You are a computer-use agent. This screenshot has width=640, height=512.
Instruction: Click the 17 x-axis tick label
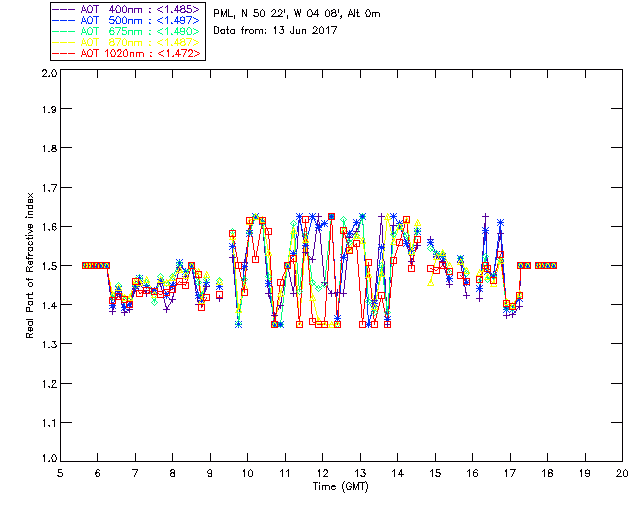click(510, 473)
